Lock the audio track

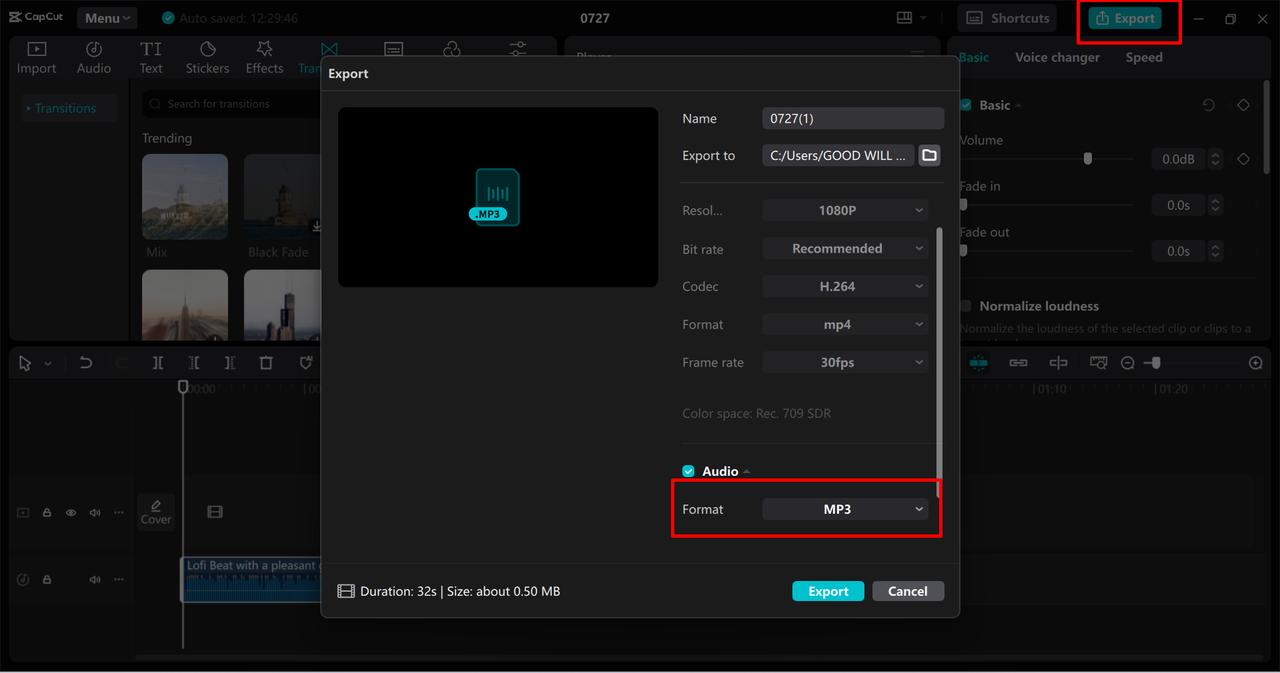pos(47,579)
